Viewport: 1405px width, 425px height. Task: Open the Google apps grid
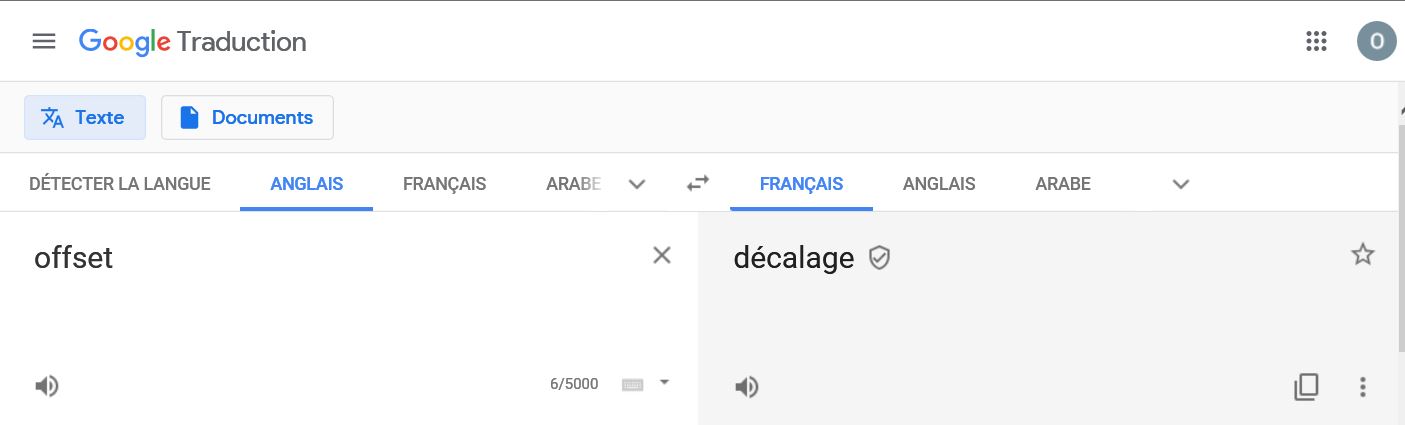pyautogui.click(x=1316, y=41)
